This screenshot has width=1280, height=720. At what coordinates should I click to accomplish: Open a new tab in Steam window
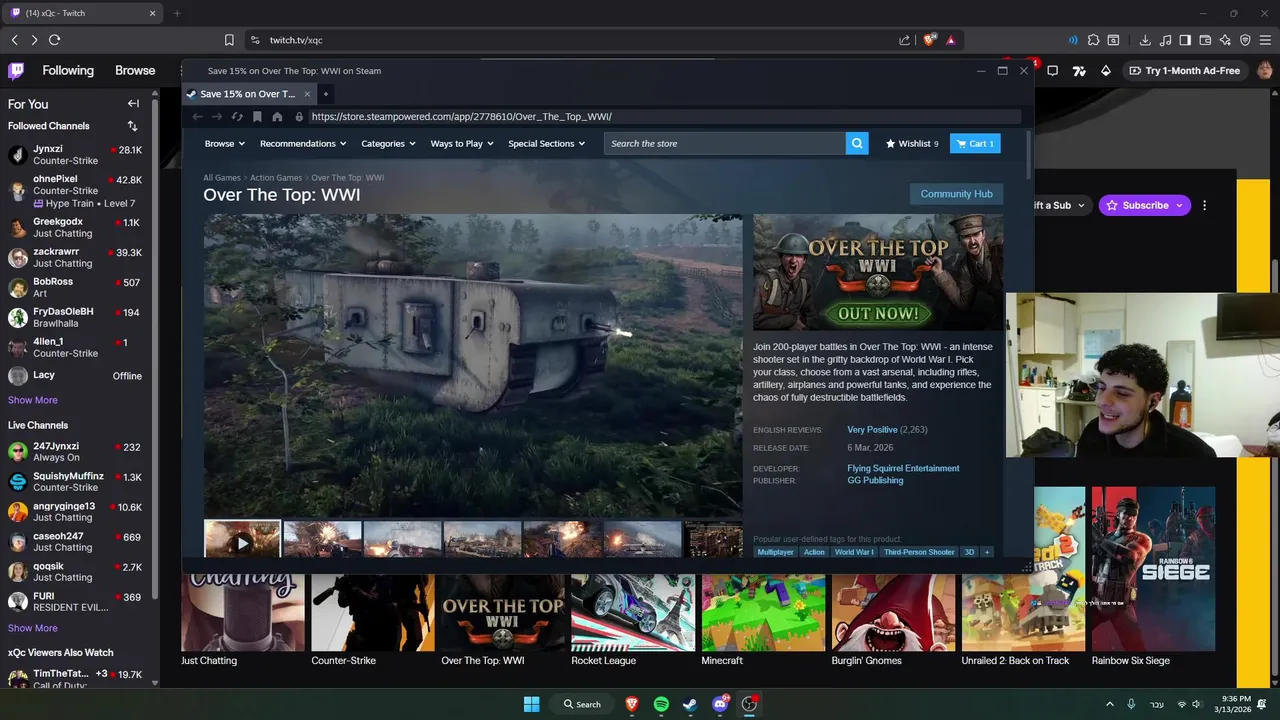[325, 94]
